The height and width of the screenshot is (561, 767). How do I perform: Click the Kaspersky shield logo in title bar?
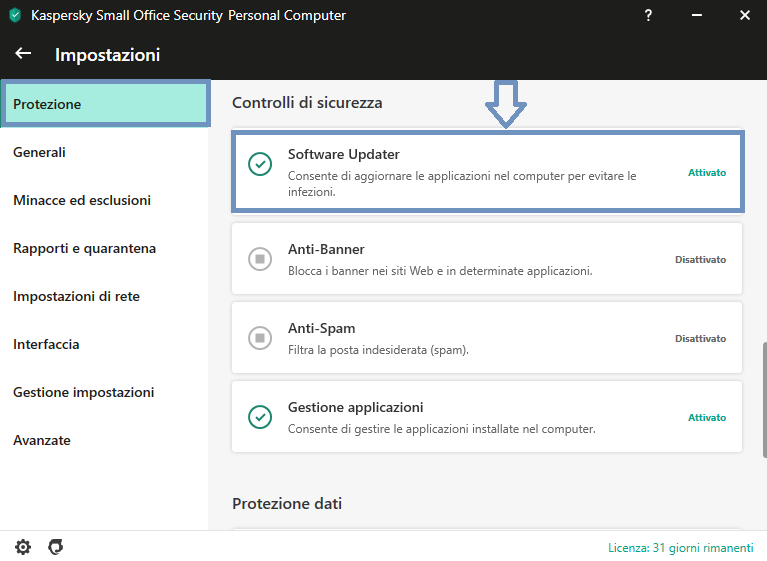(15, 15)
